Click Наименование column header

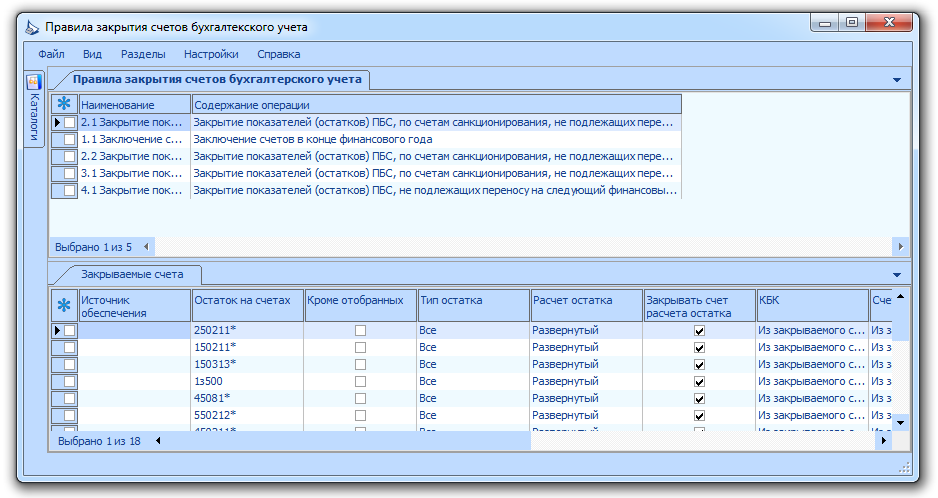[x=135, y=104]
